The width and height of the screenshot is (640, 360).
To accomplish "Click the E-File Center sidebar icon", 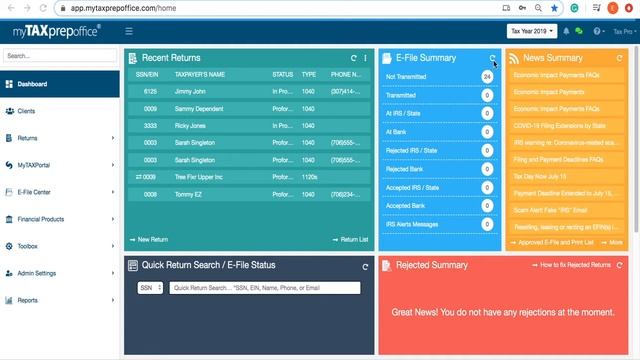I will (9, 192).
